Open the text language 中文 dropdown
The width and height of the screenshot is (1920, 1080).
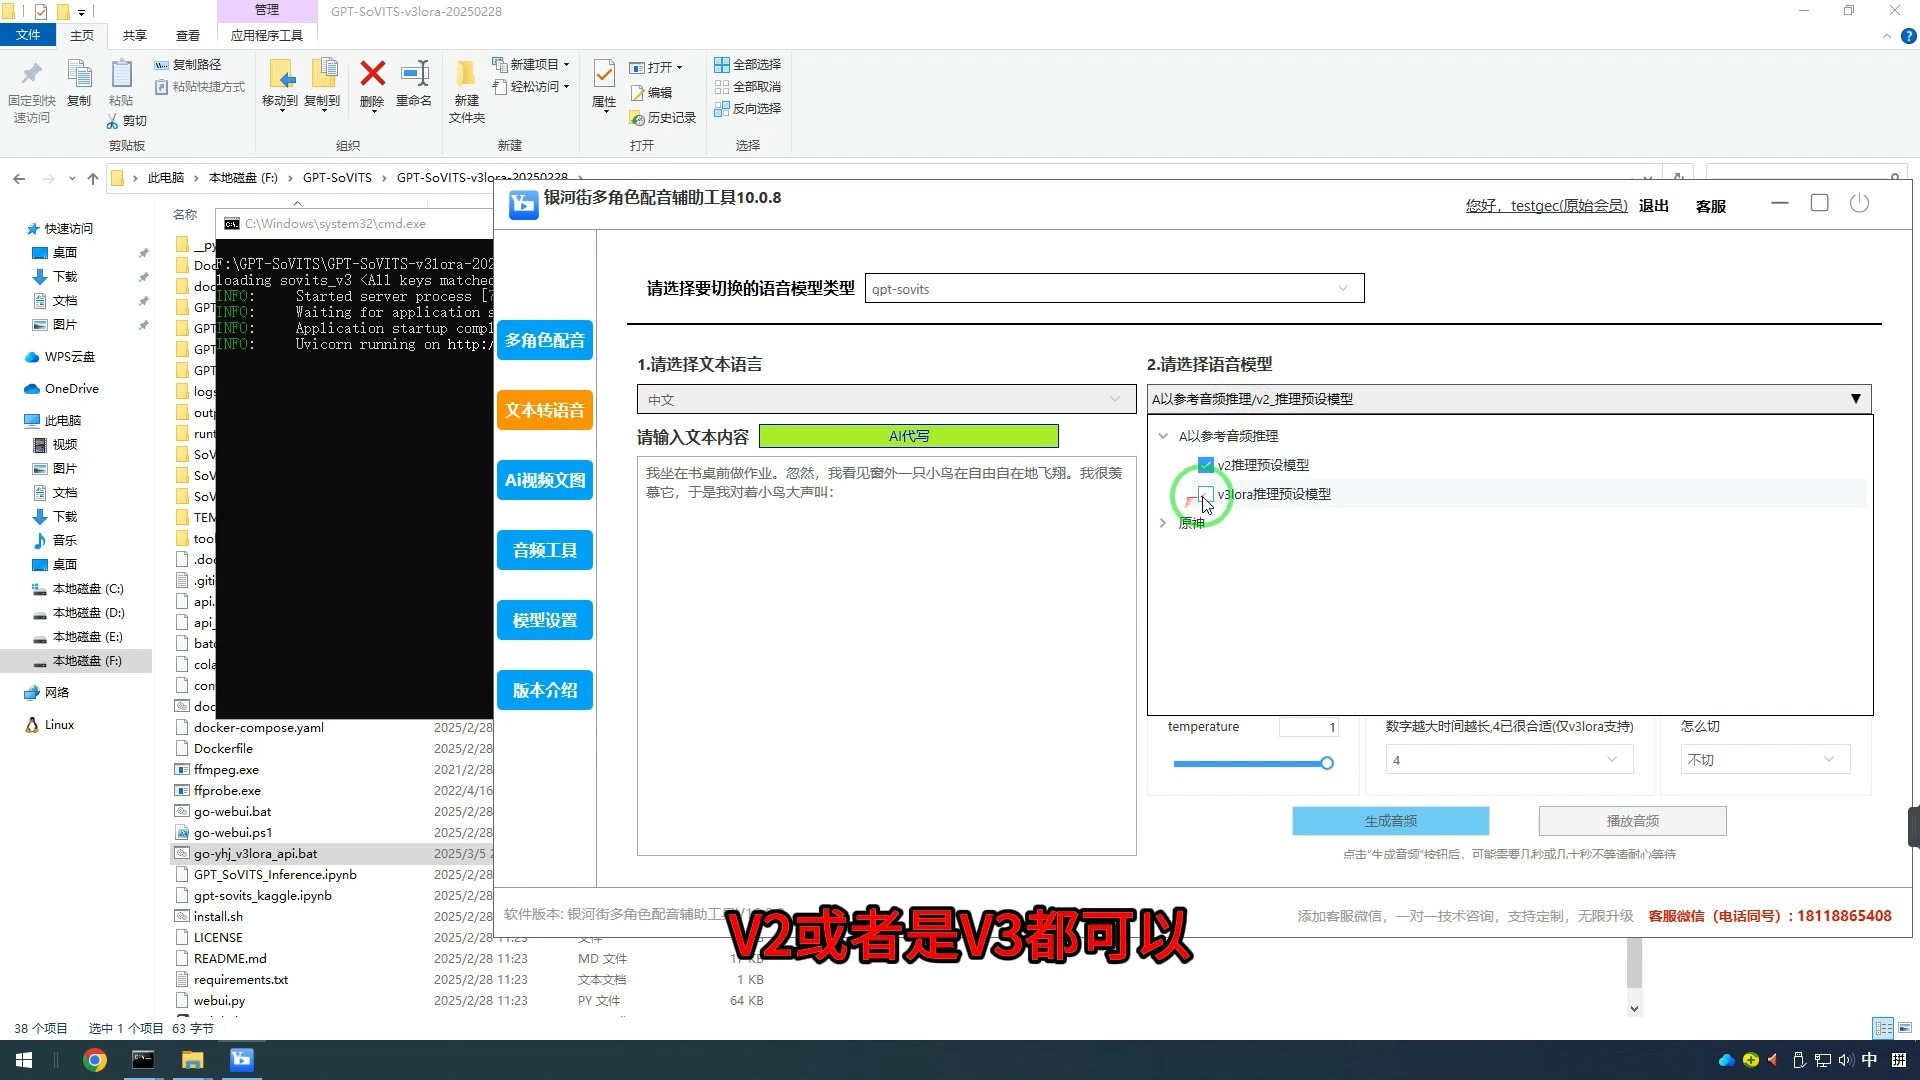(886, 399)
